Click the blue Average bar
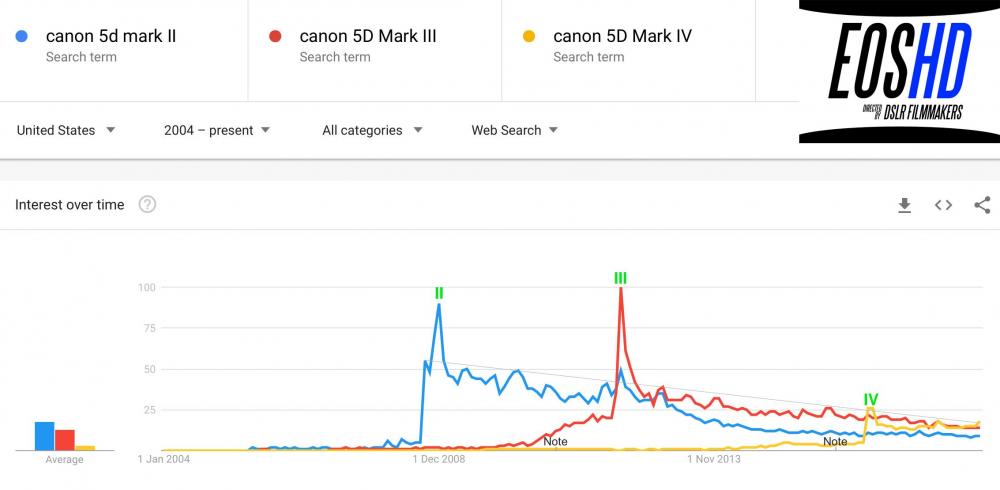The height and width of the screenshot is (490, 1000). 44,436
